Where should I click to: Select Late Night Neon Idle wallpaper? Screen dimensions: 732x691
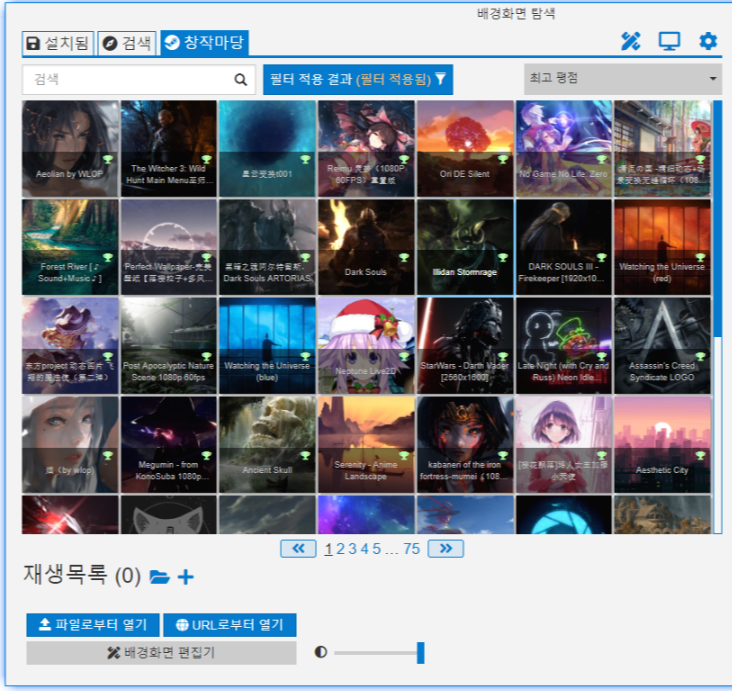563,346
